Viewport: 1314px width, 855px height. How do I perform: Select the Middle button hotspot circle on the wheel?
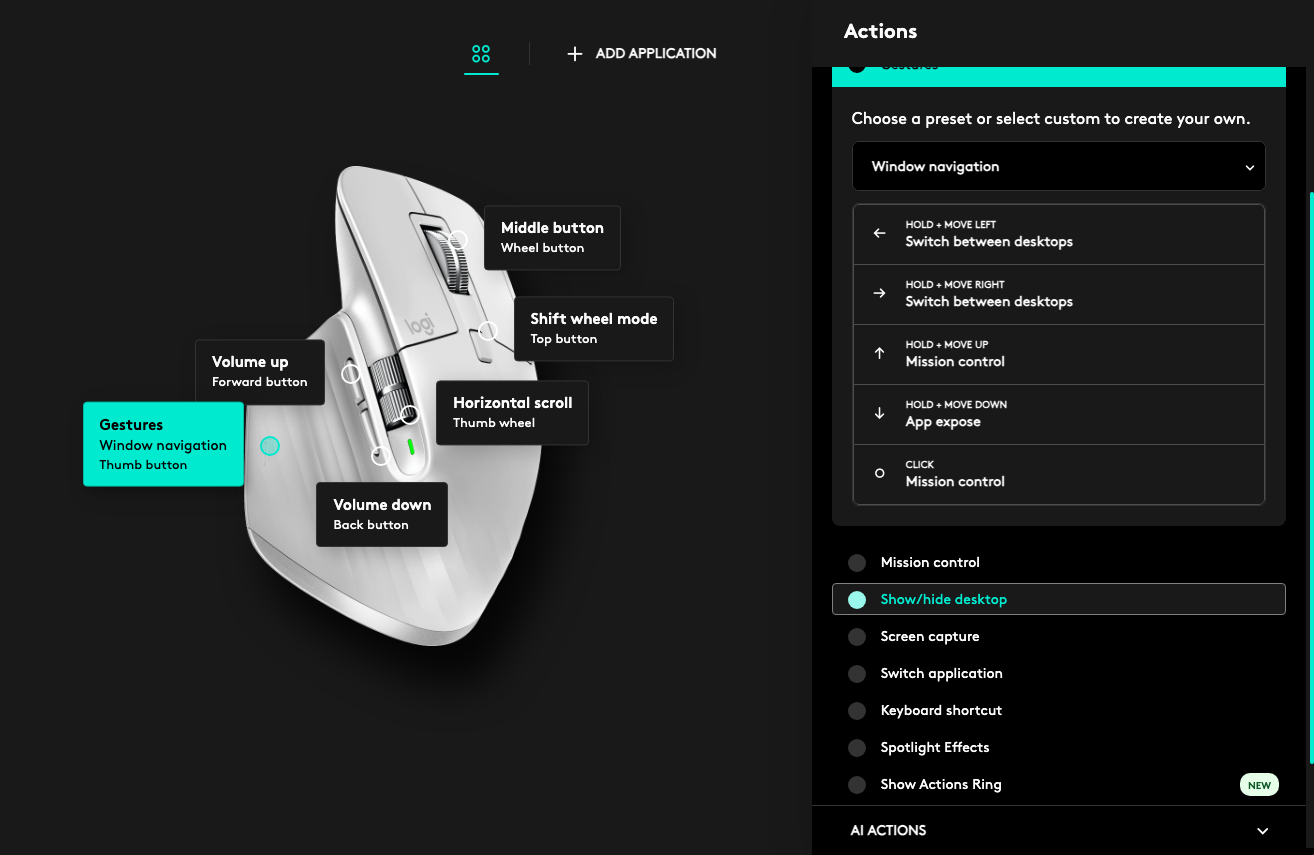458,240
